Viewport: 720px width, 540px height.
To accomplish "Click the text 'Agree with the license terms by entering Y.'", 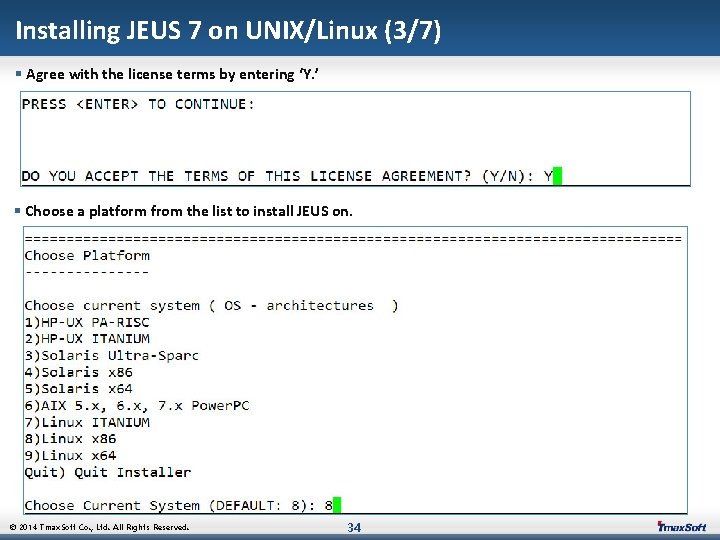I will (x=172, y=74).
